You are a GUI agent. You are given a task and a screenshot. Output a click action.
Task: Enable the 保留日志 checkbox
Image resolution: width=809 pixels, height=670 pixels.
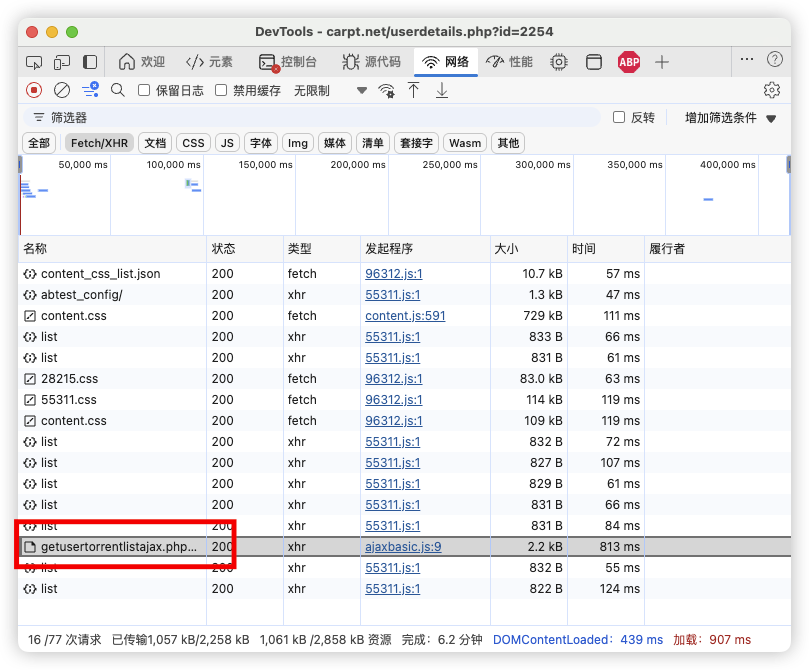point(144,90)
